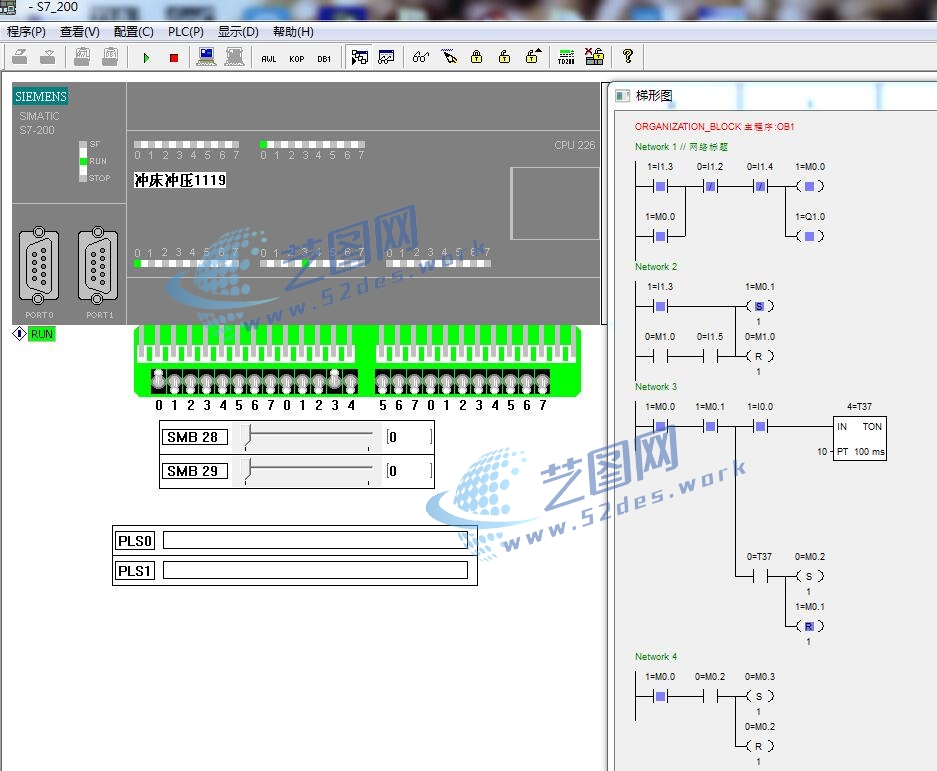The height and width of the screenshot is (771, 937).
Task: Click the I1.2 contact in Network 1
Action: [x=710, y=186]
